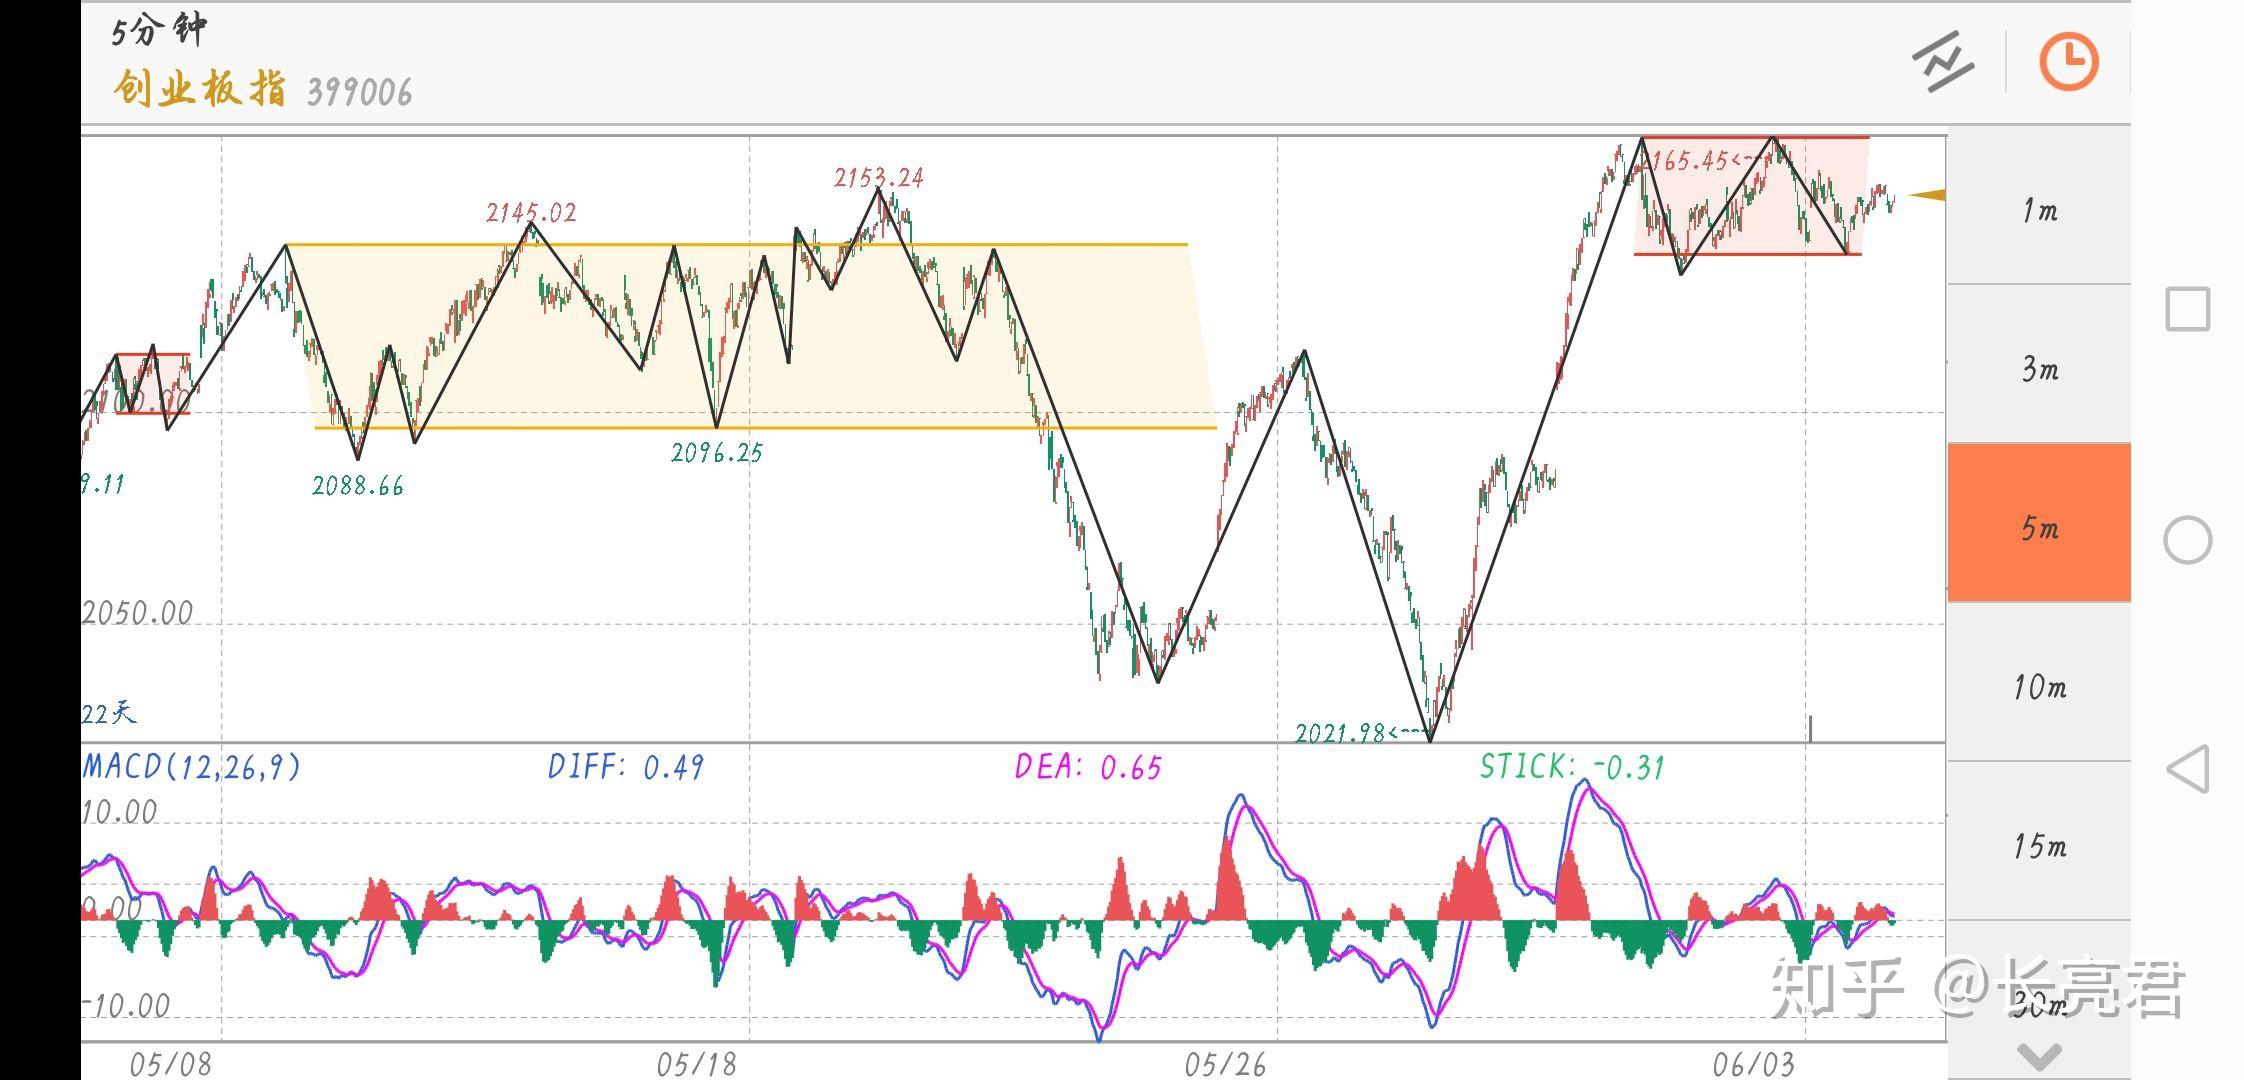Tap Android back triangle button

2187,769
